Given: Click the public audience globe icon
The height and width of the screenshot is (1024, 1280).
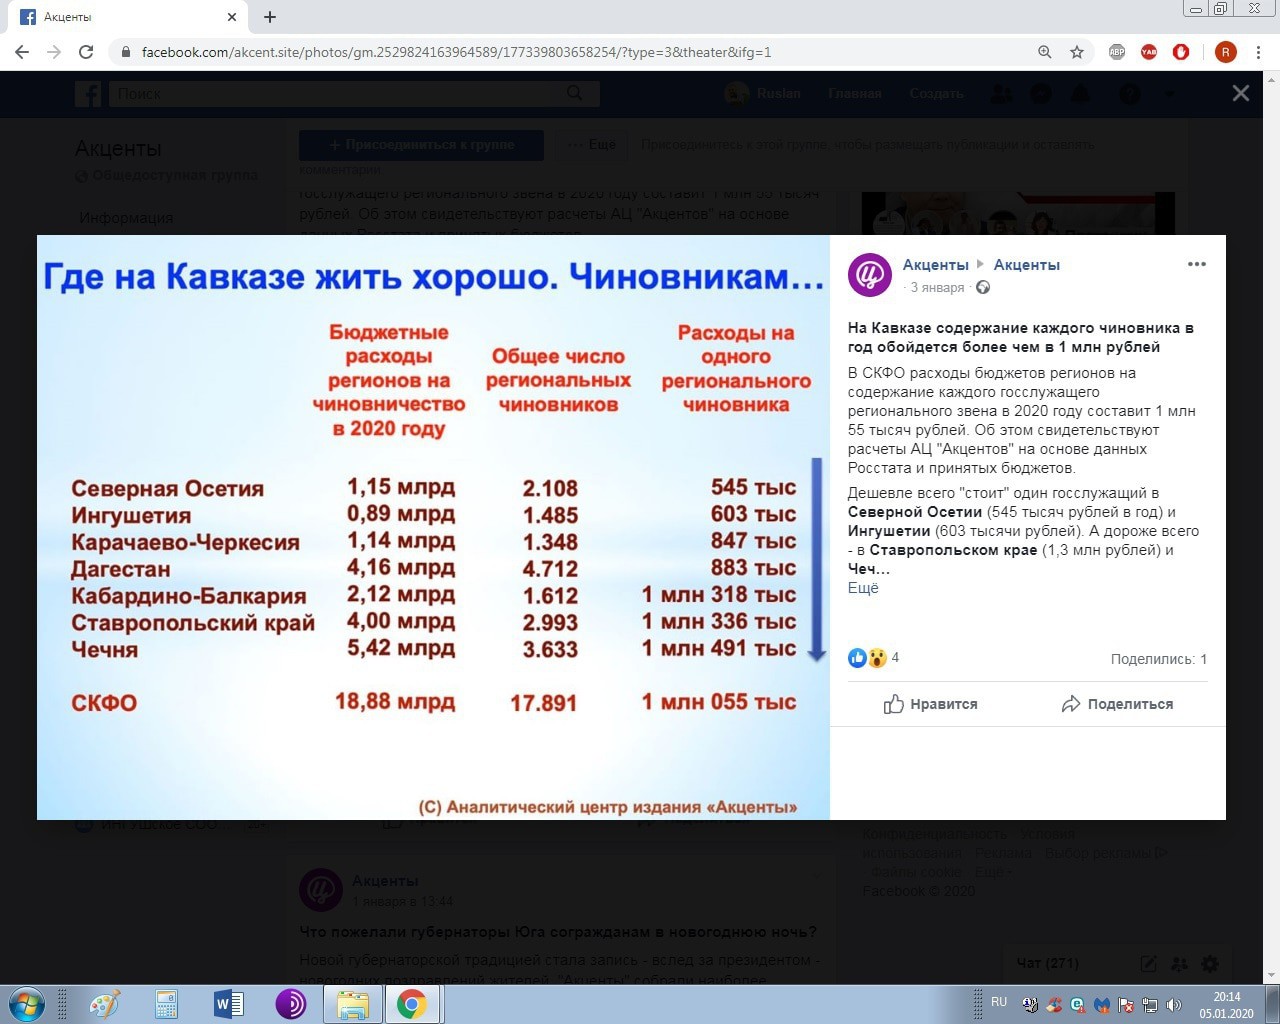Looking at the screenshot, I should point(983,288).
